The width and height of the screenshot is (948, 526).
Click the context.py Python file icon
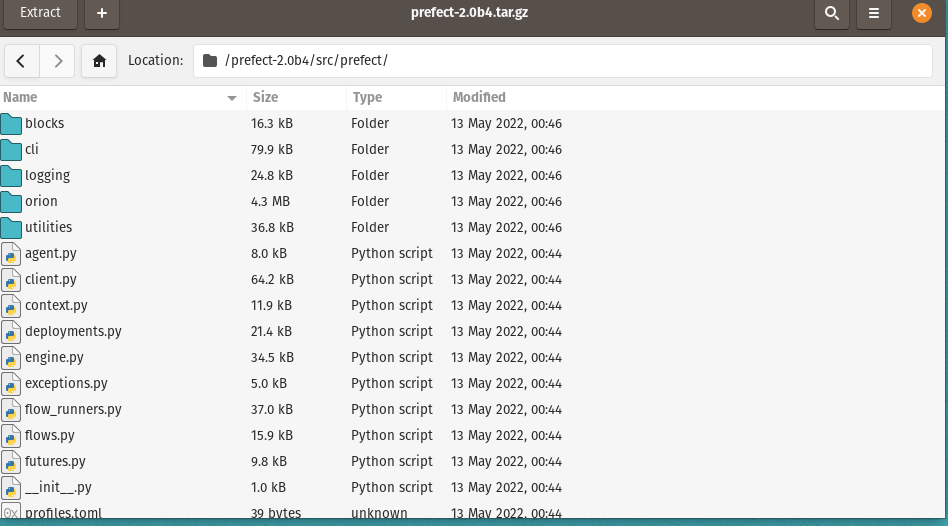pyautogui.click(x=11, y=306)
